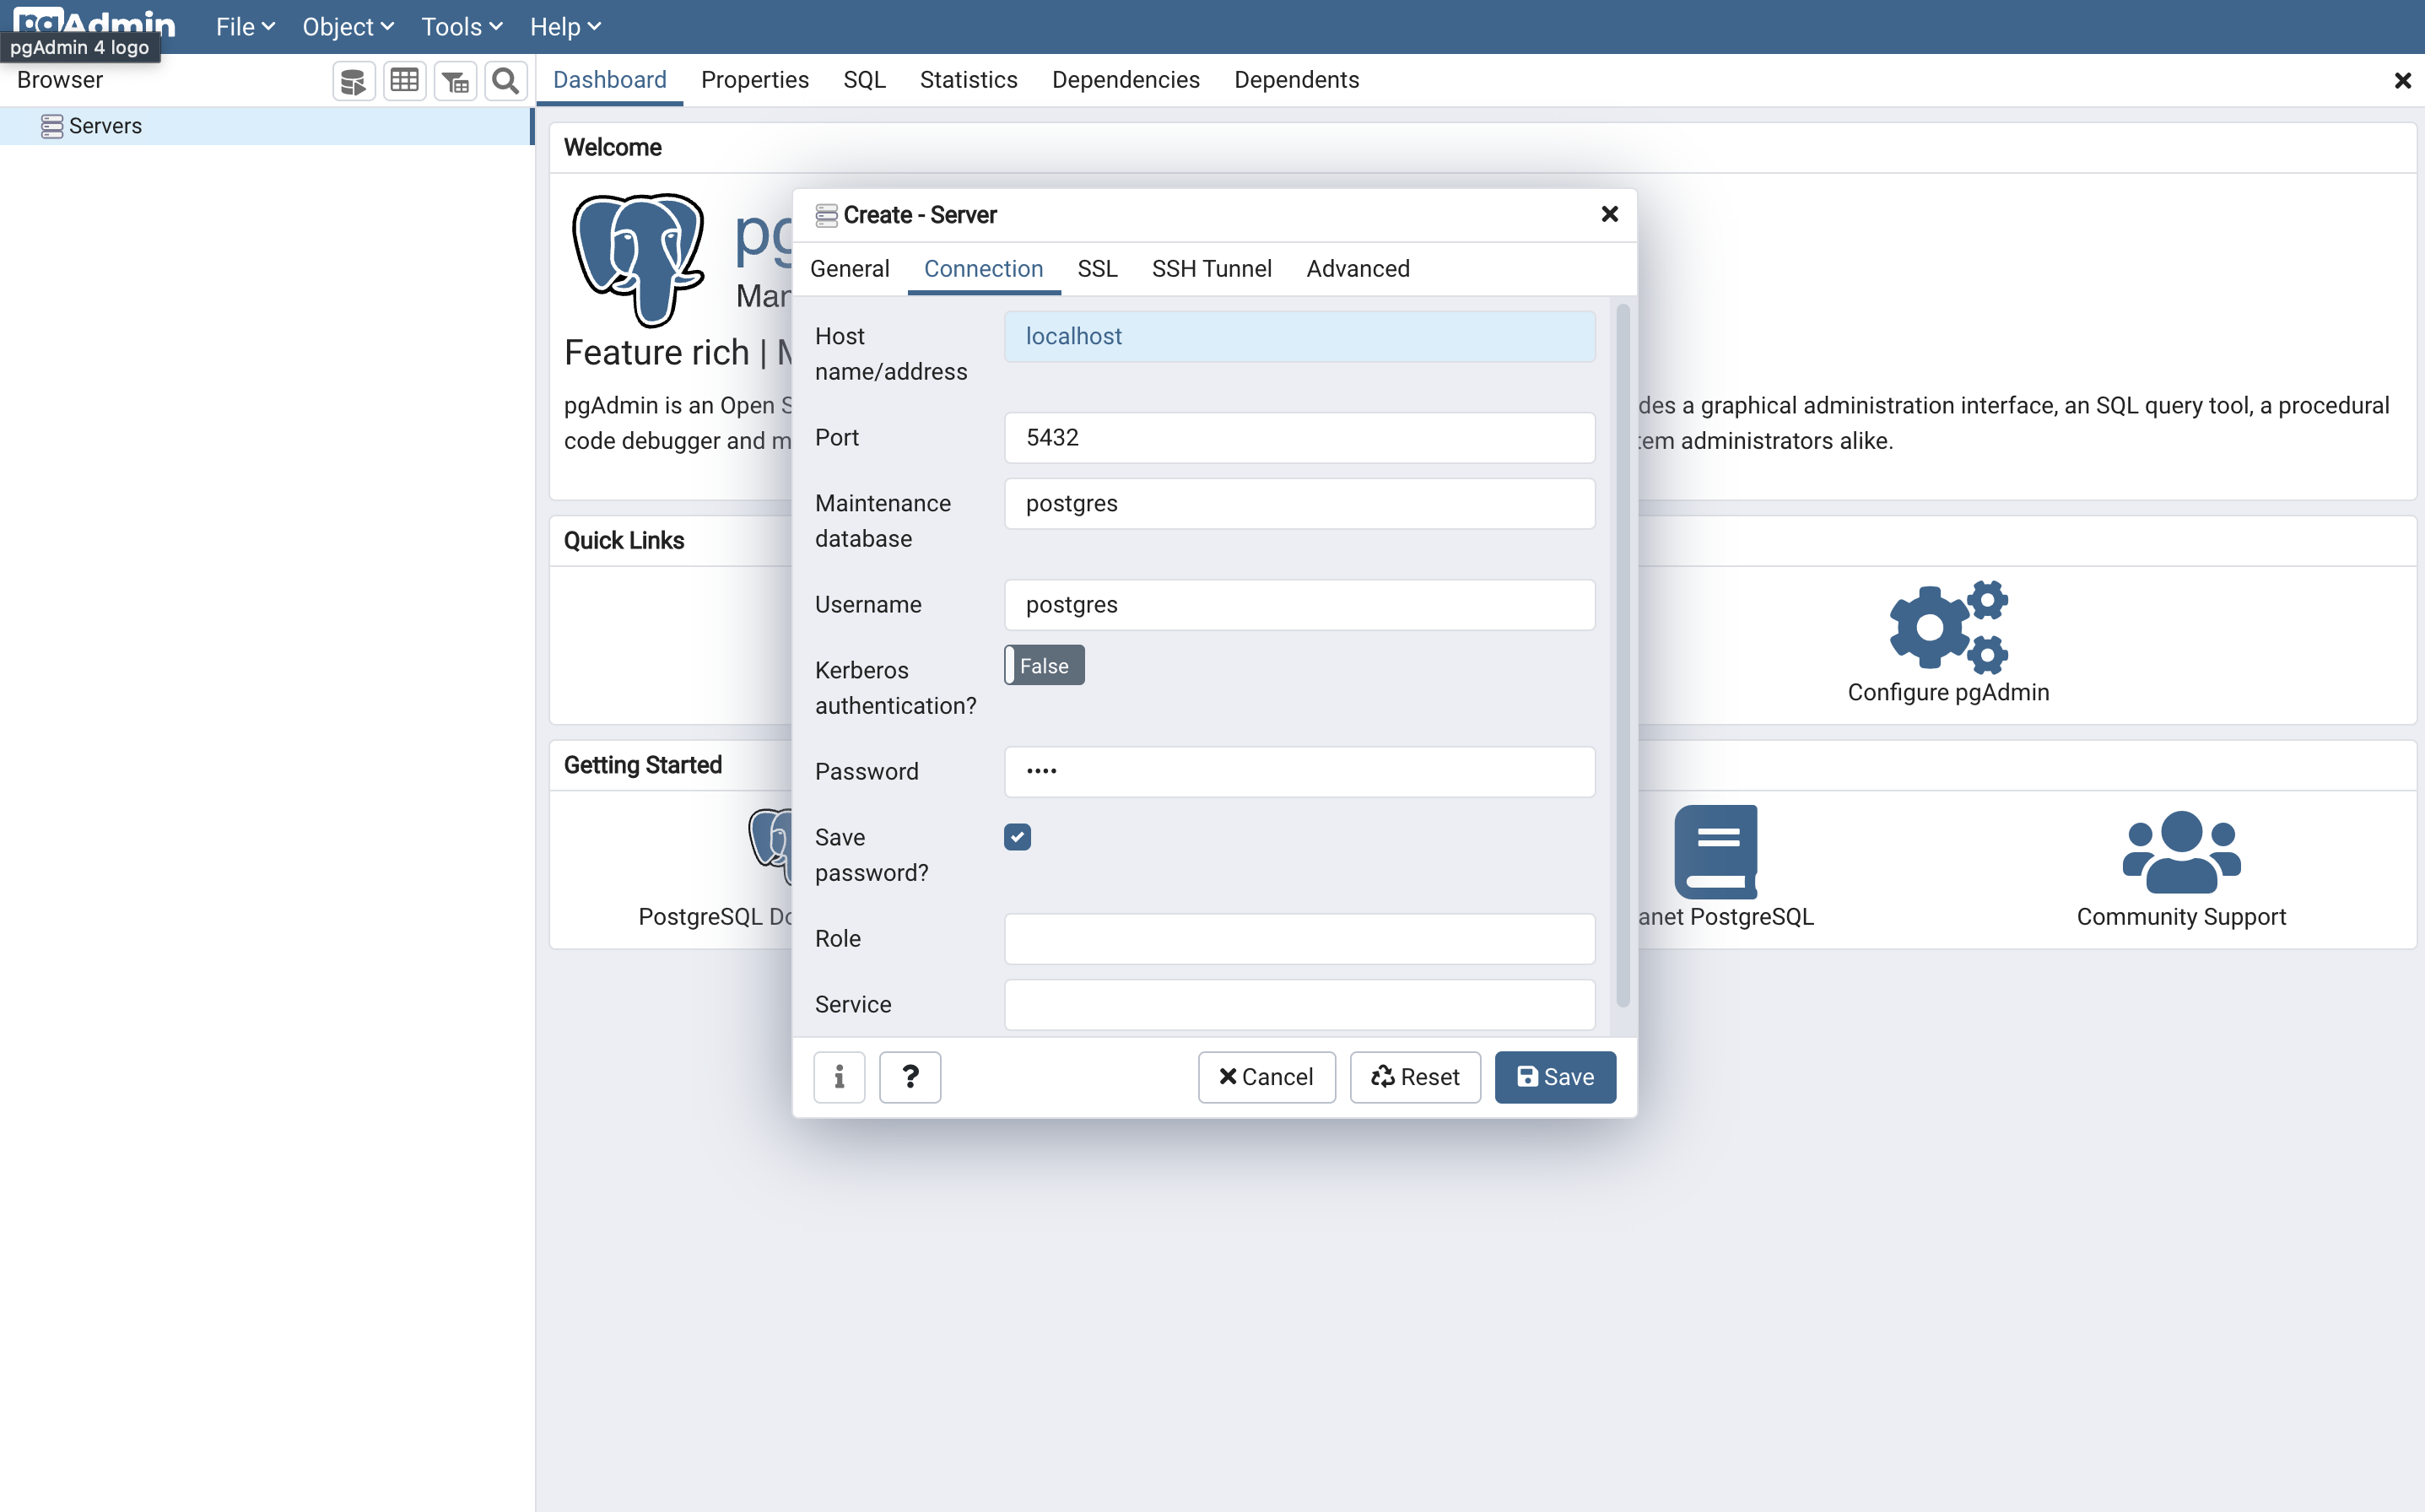Open the Query Tool server icon in Browser toolbar
This screenshot has height=1512, width=2425.
(354, 81)
